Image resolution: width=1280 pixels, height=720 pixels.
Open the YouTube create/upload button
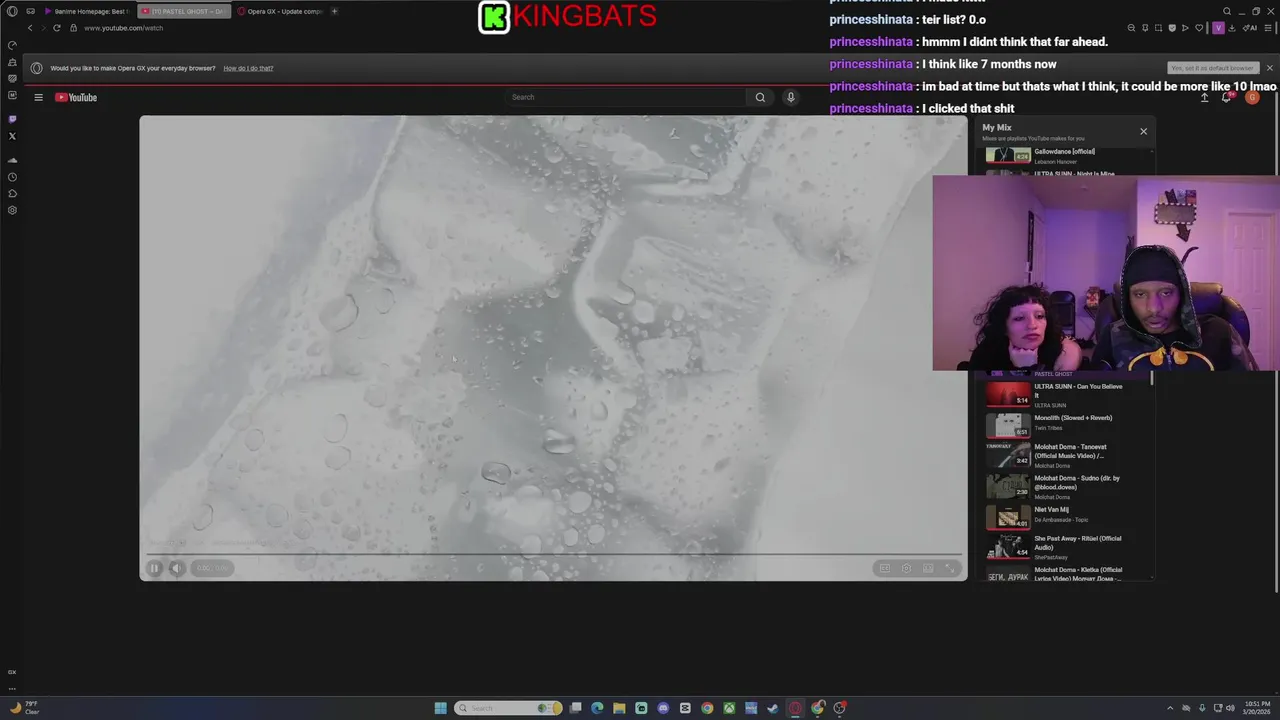click(1204, 98)
